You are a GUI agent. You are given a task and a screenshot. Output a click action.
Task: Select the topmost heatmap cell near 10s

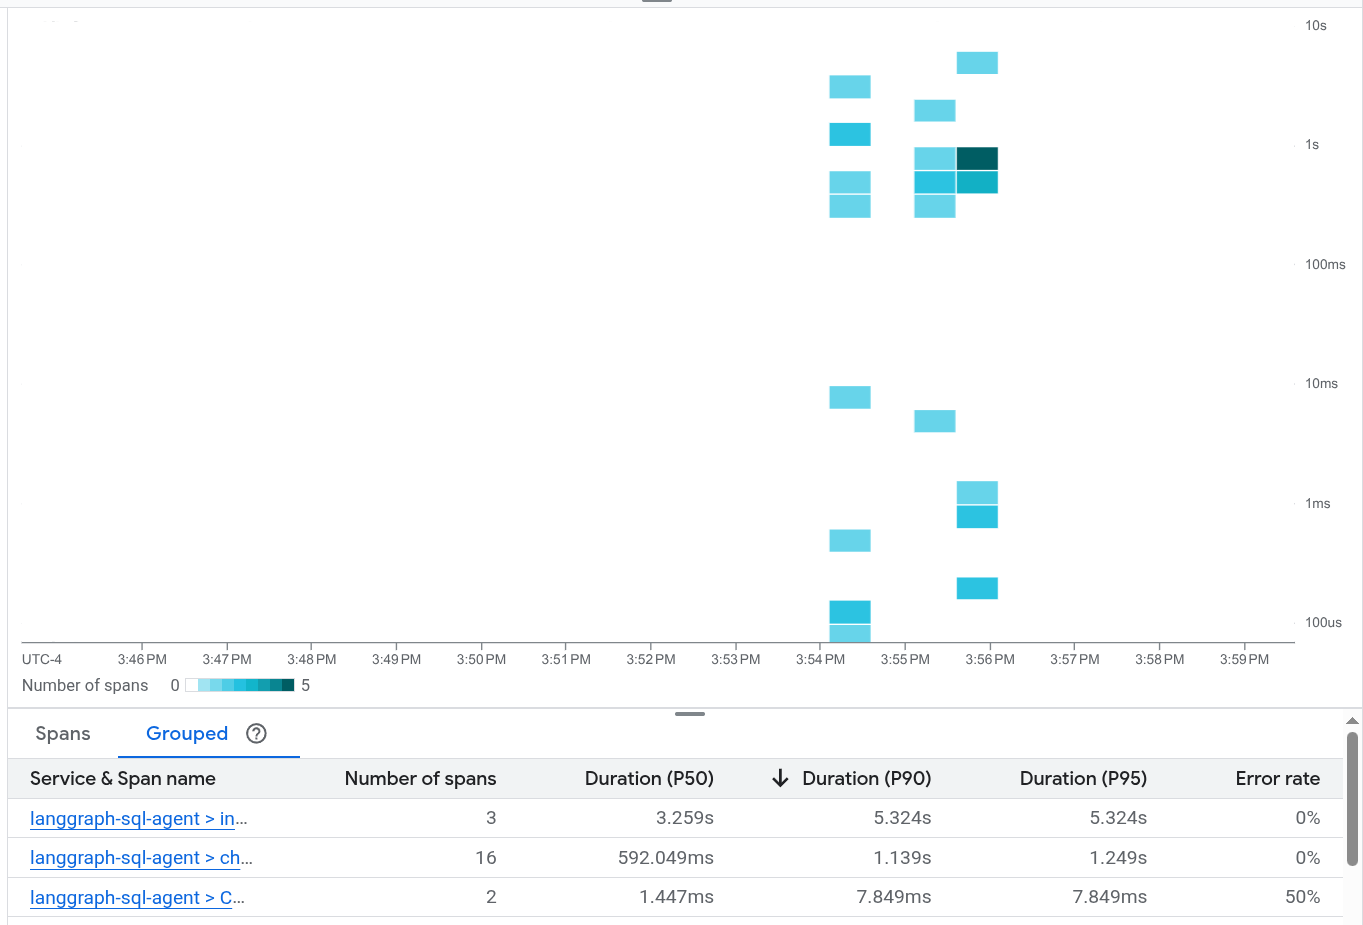click(x=977, y=63)
